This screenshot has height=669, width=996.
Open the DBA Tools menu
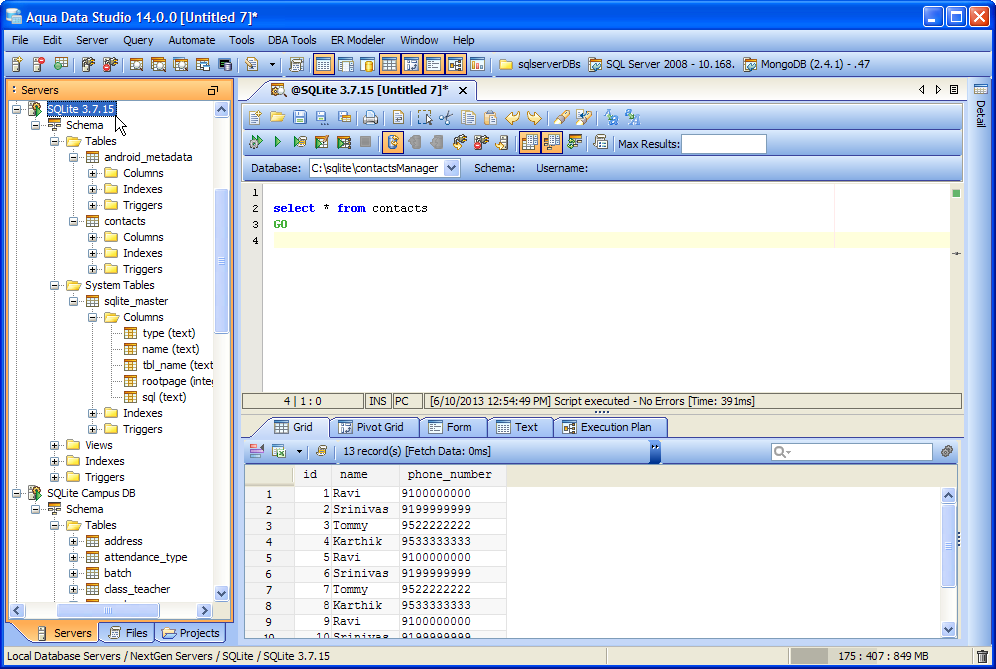pyautogui.click(x=292, y=40)
